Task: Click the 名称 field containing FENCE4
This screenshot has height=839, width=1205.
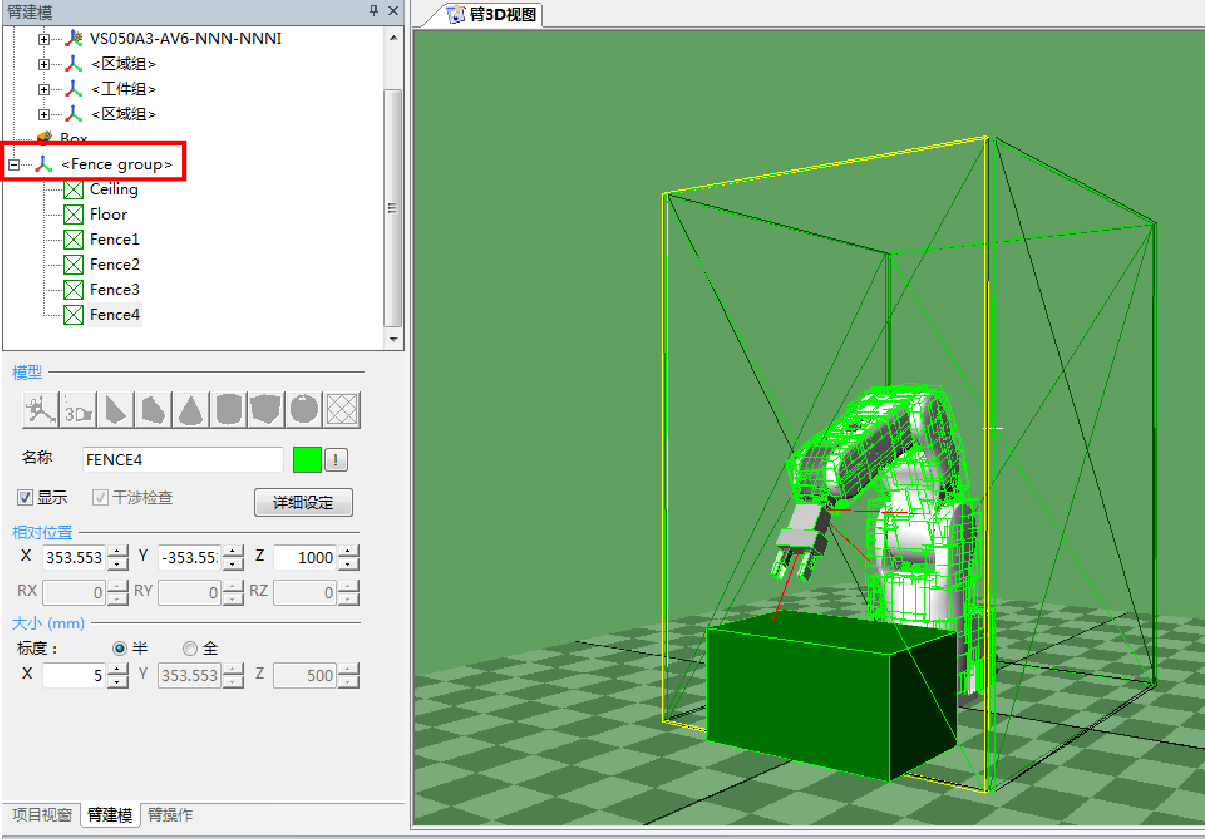Action: (x=183, y=460)
